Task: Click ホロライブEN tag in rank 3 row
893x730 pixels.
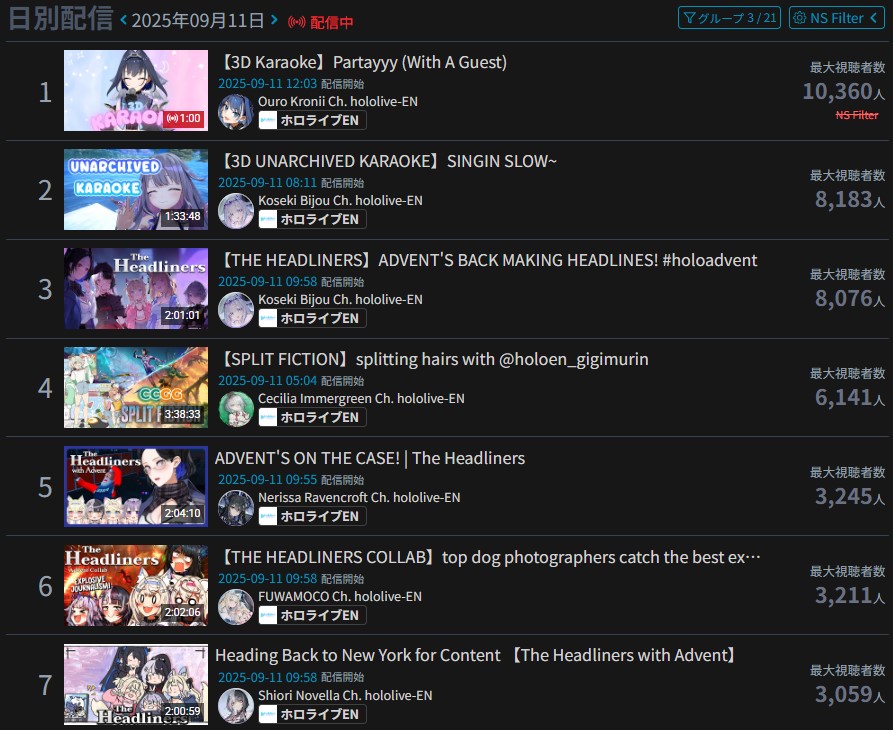Action: pos(312,318)
